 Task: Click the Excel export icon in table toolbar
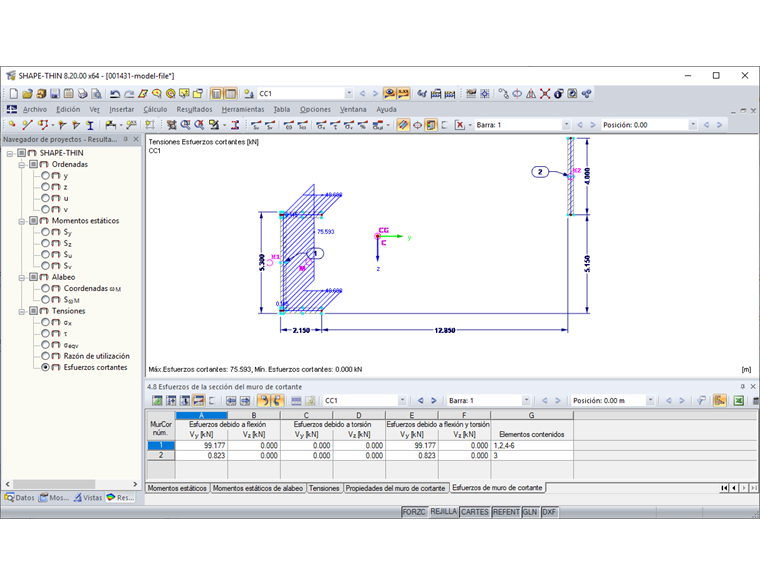[738, 401]
